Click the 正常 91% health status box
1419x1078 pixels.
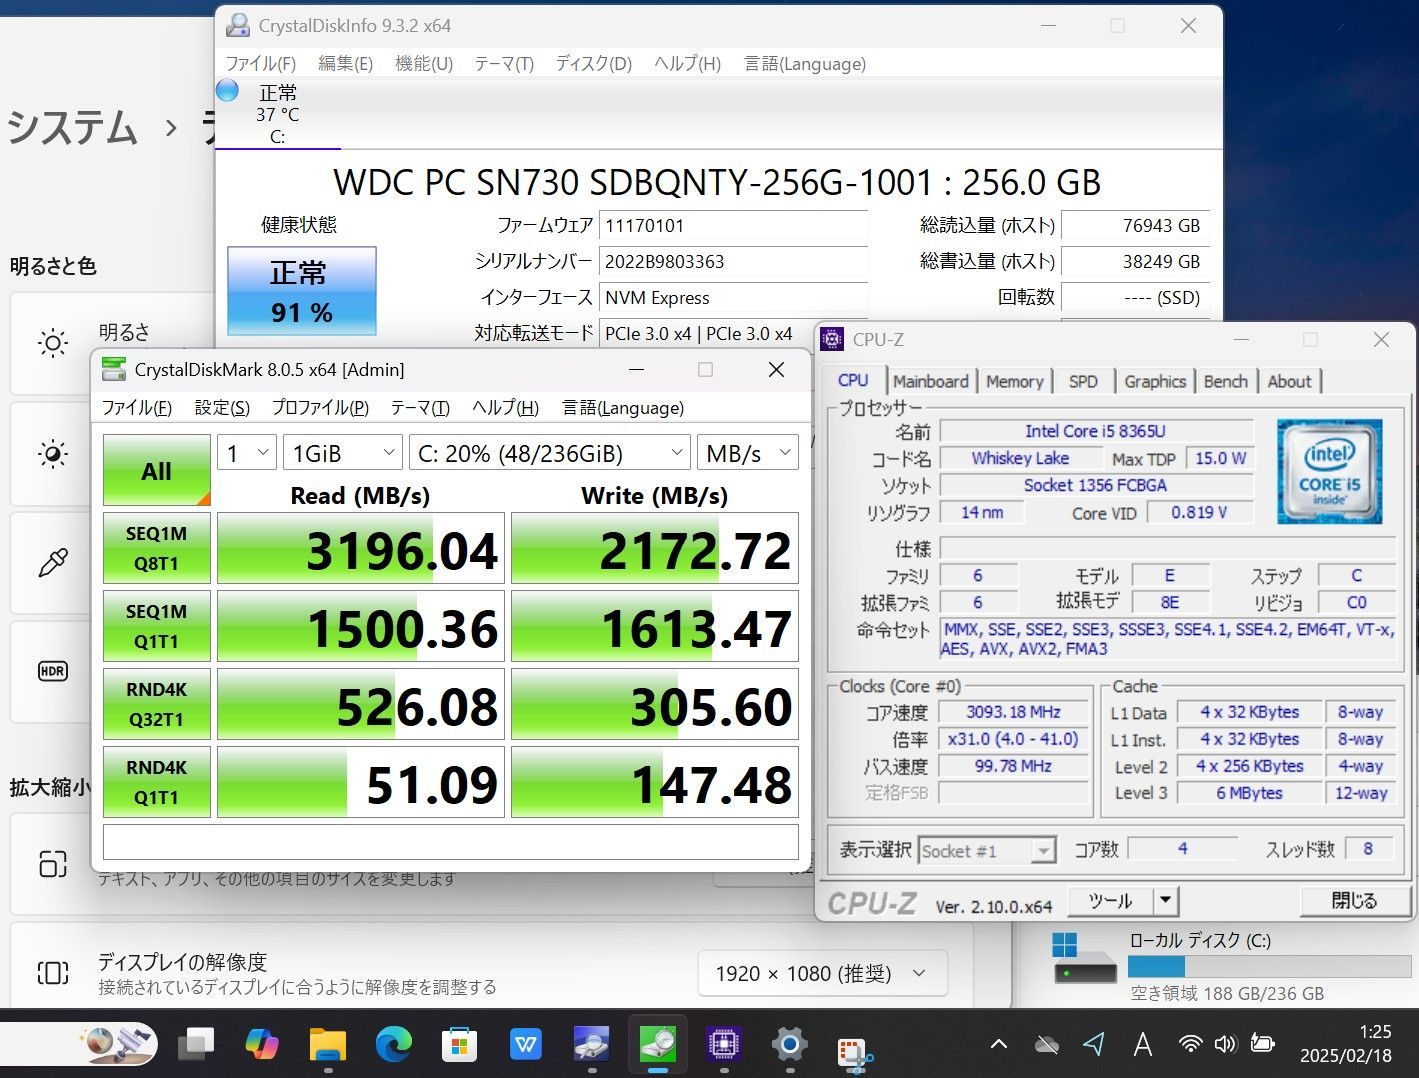[302, 291]
